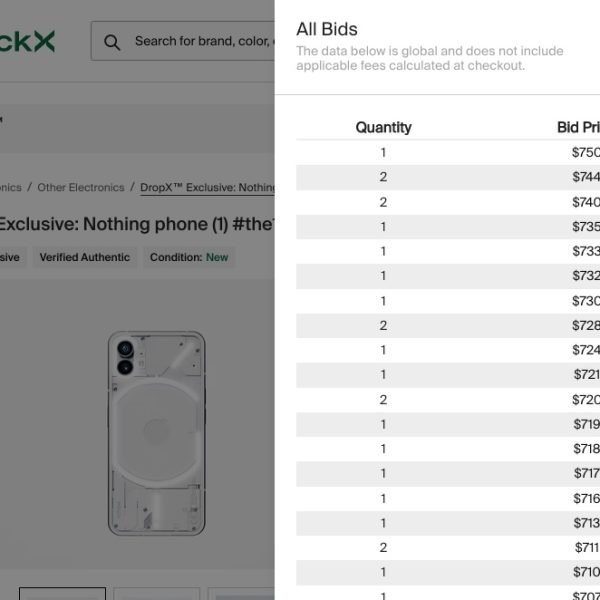This screenshot has height=600, width=600.
Task: Select the second product thumbnail below image
Action: (156, 594)
